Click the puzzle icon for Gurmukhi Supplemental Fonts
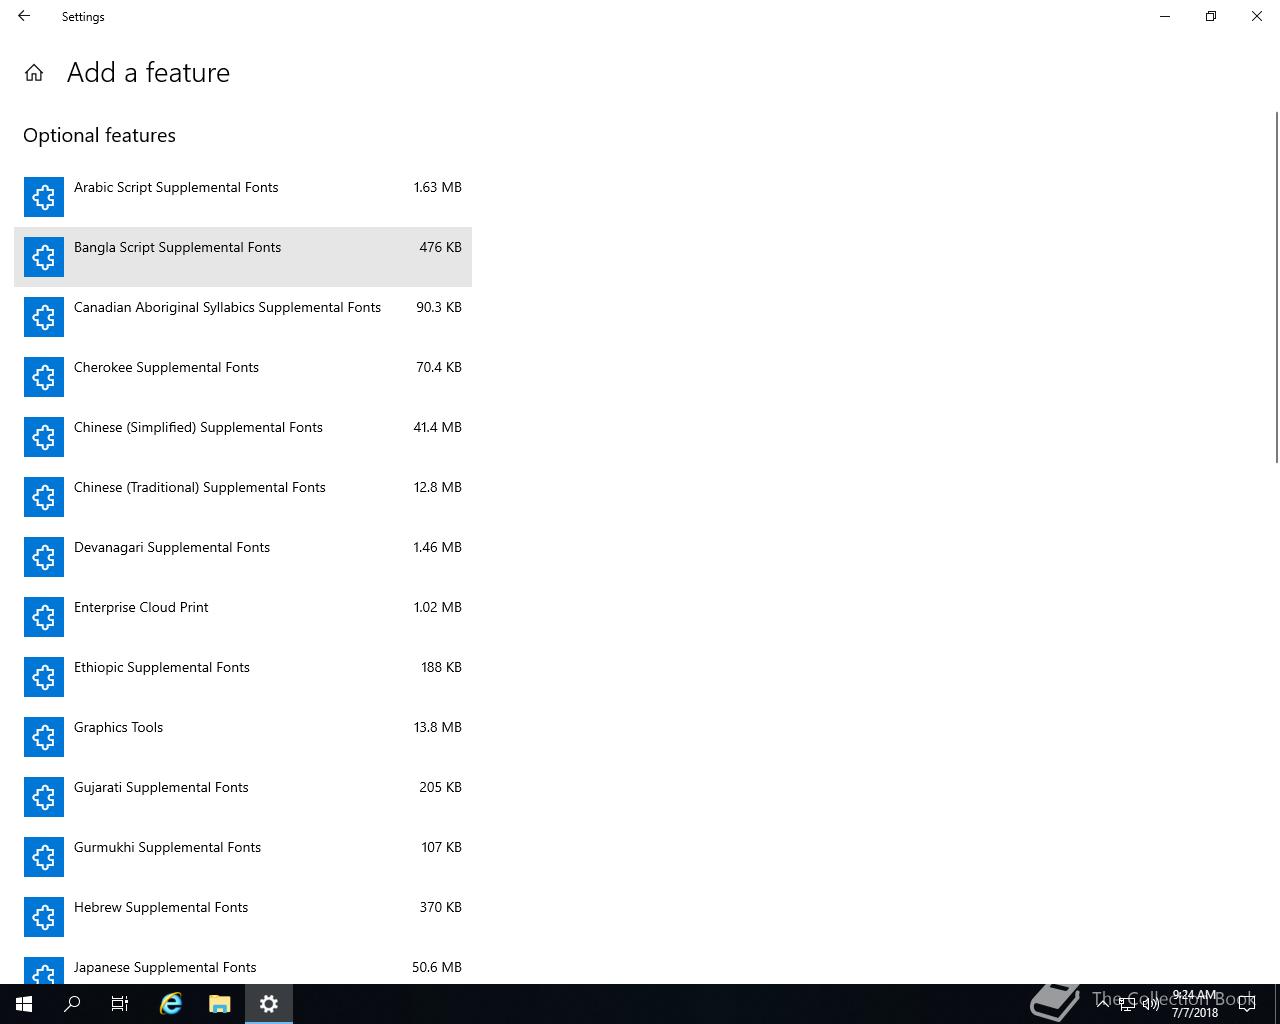 click(x=44, y=857)
